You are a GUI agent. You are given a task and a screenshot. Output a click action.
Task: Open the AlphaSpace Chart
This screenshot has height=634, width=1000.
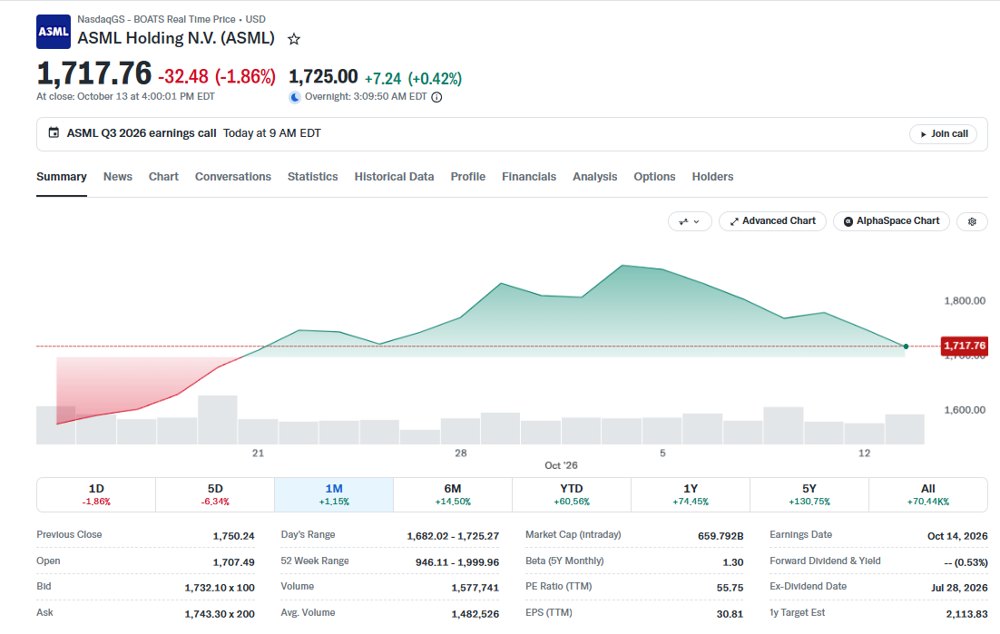(x=891, y=221)
